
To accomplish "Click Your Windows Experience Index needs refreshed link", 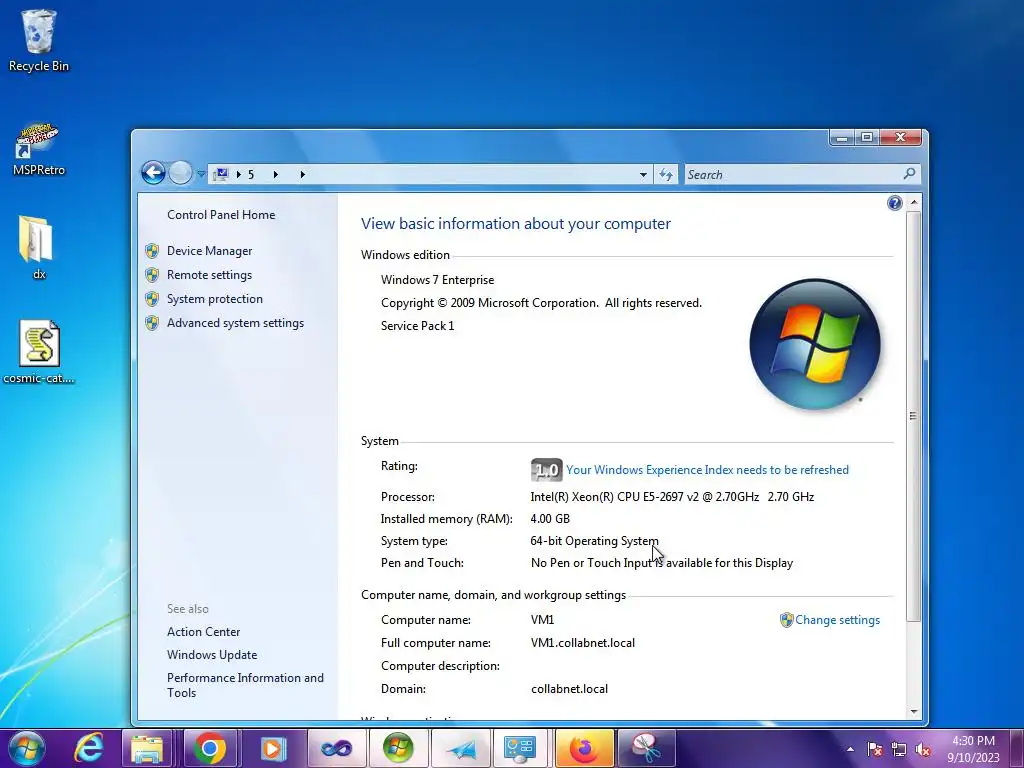I will (707, 470).
